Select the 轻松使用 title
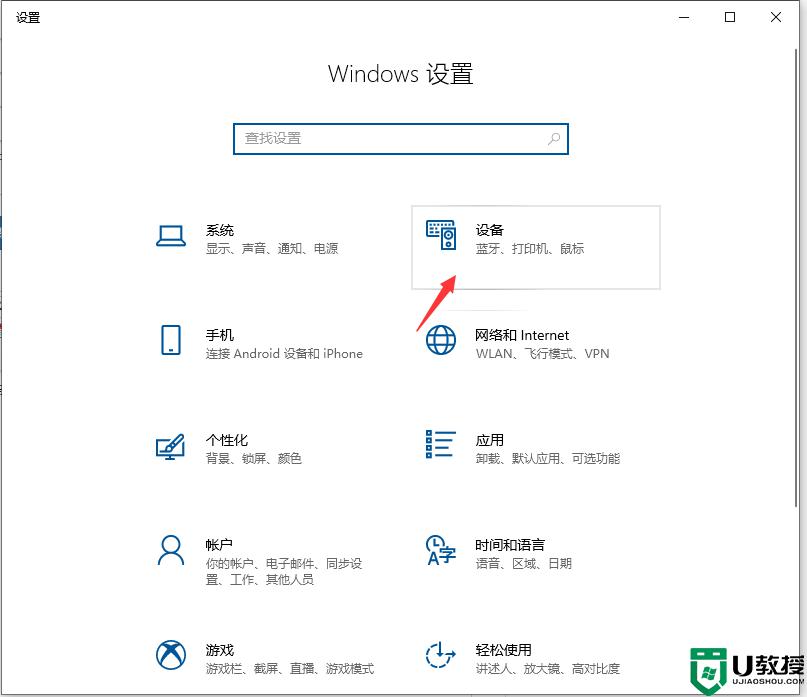The image size is (807, 697). tap(503, 650)
